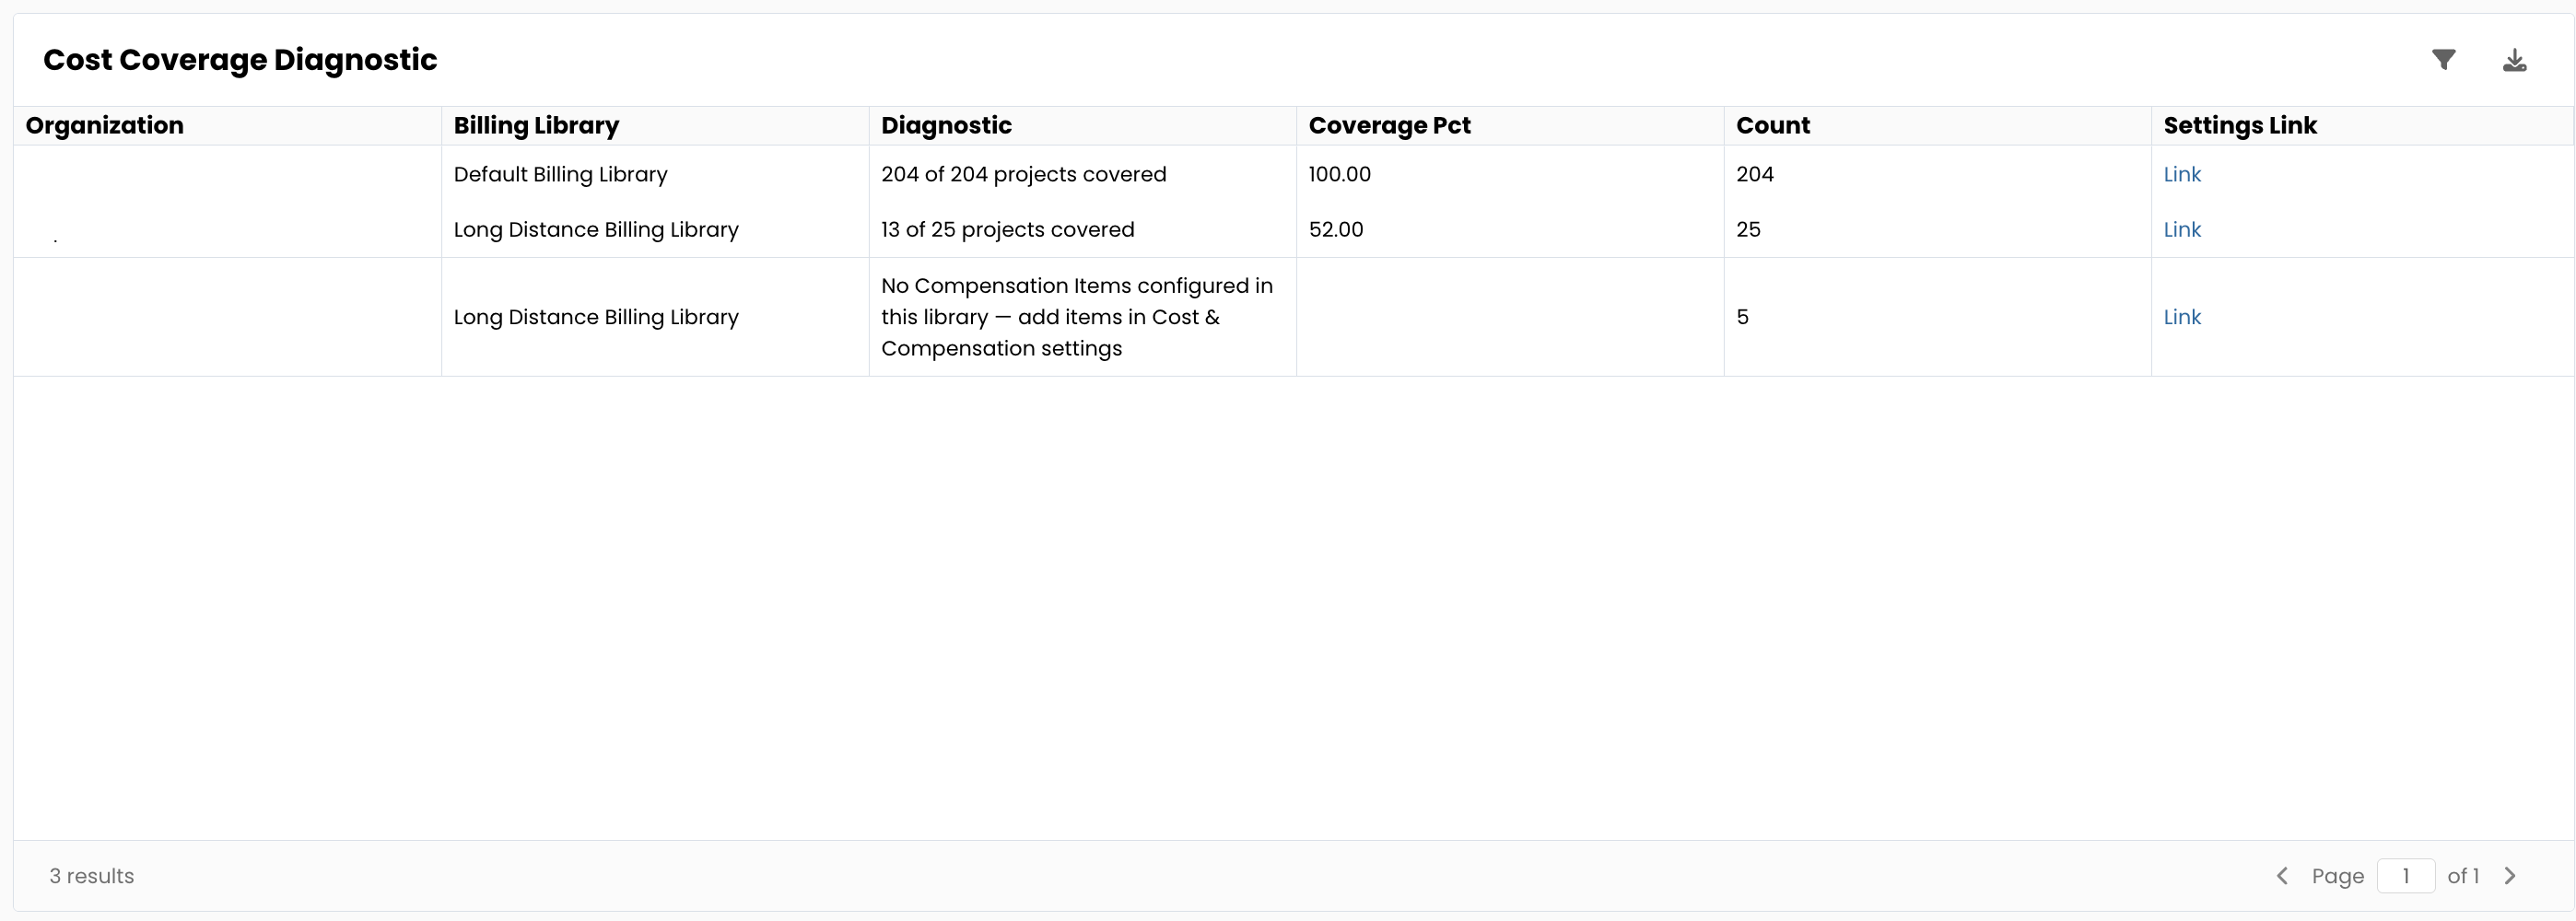
Task: Open the settings Link for No Compensation Items row
Action: (x=2181, y=317)
